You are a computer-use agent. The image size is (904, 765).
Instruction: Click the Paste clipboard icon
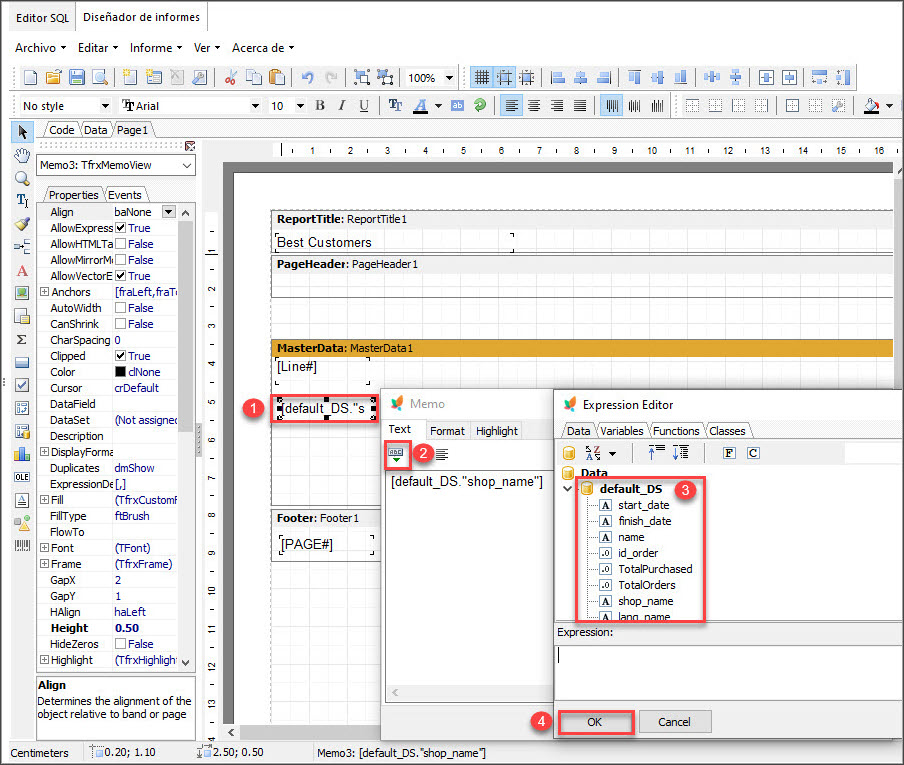(277, 77)
